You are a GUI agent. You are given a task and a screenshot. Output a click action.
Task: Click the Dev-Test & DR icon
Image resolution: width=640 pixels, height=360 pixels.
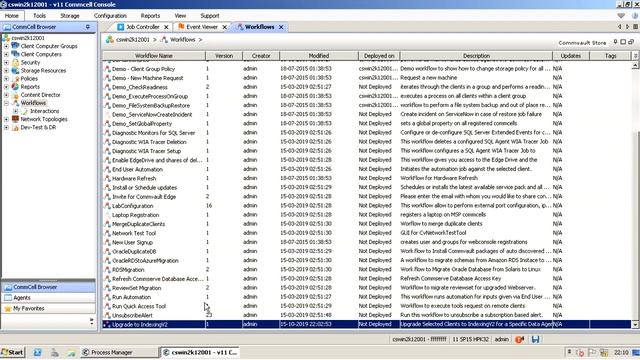pos(16,127)
